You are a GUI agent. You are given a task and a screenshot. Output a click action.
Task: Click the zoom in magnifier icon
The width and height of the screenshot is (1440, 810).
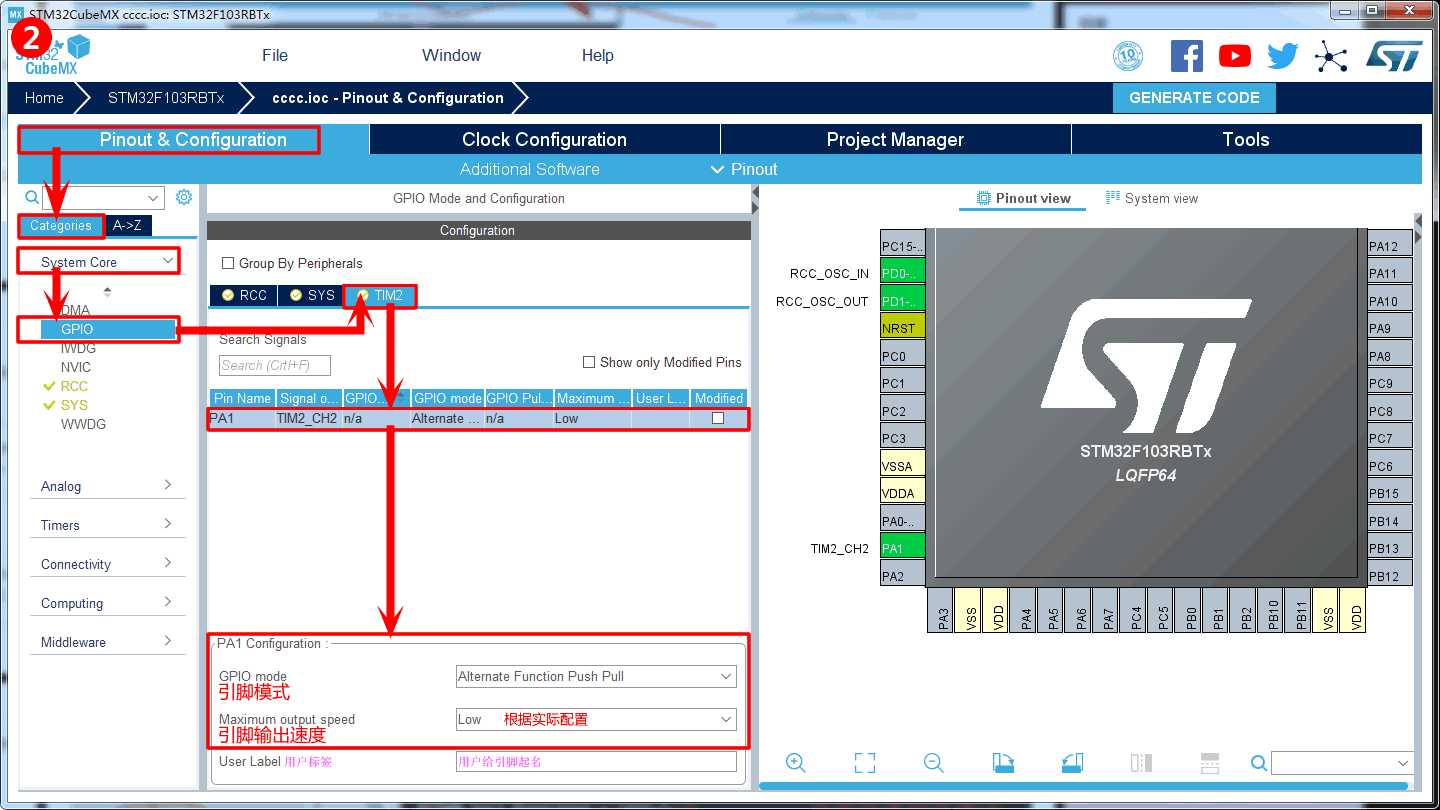click(796, 763)
